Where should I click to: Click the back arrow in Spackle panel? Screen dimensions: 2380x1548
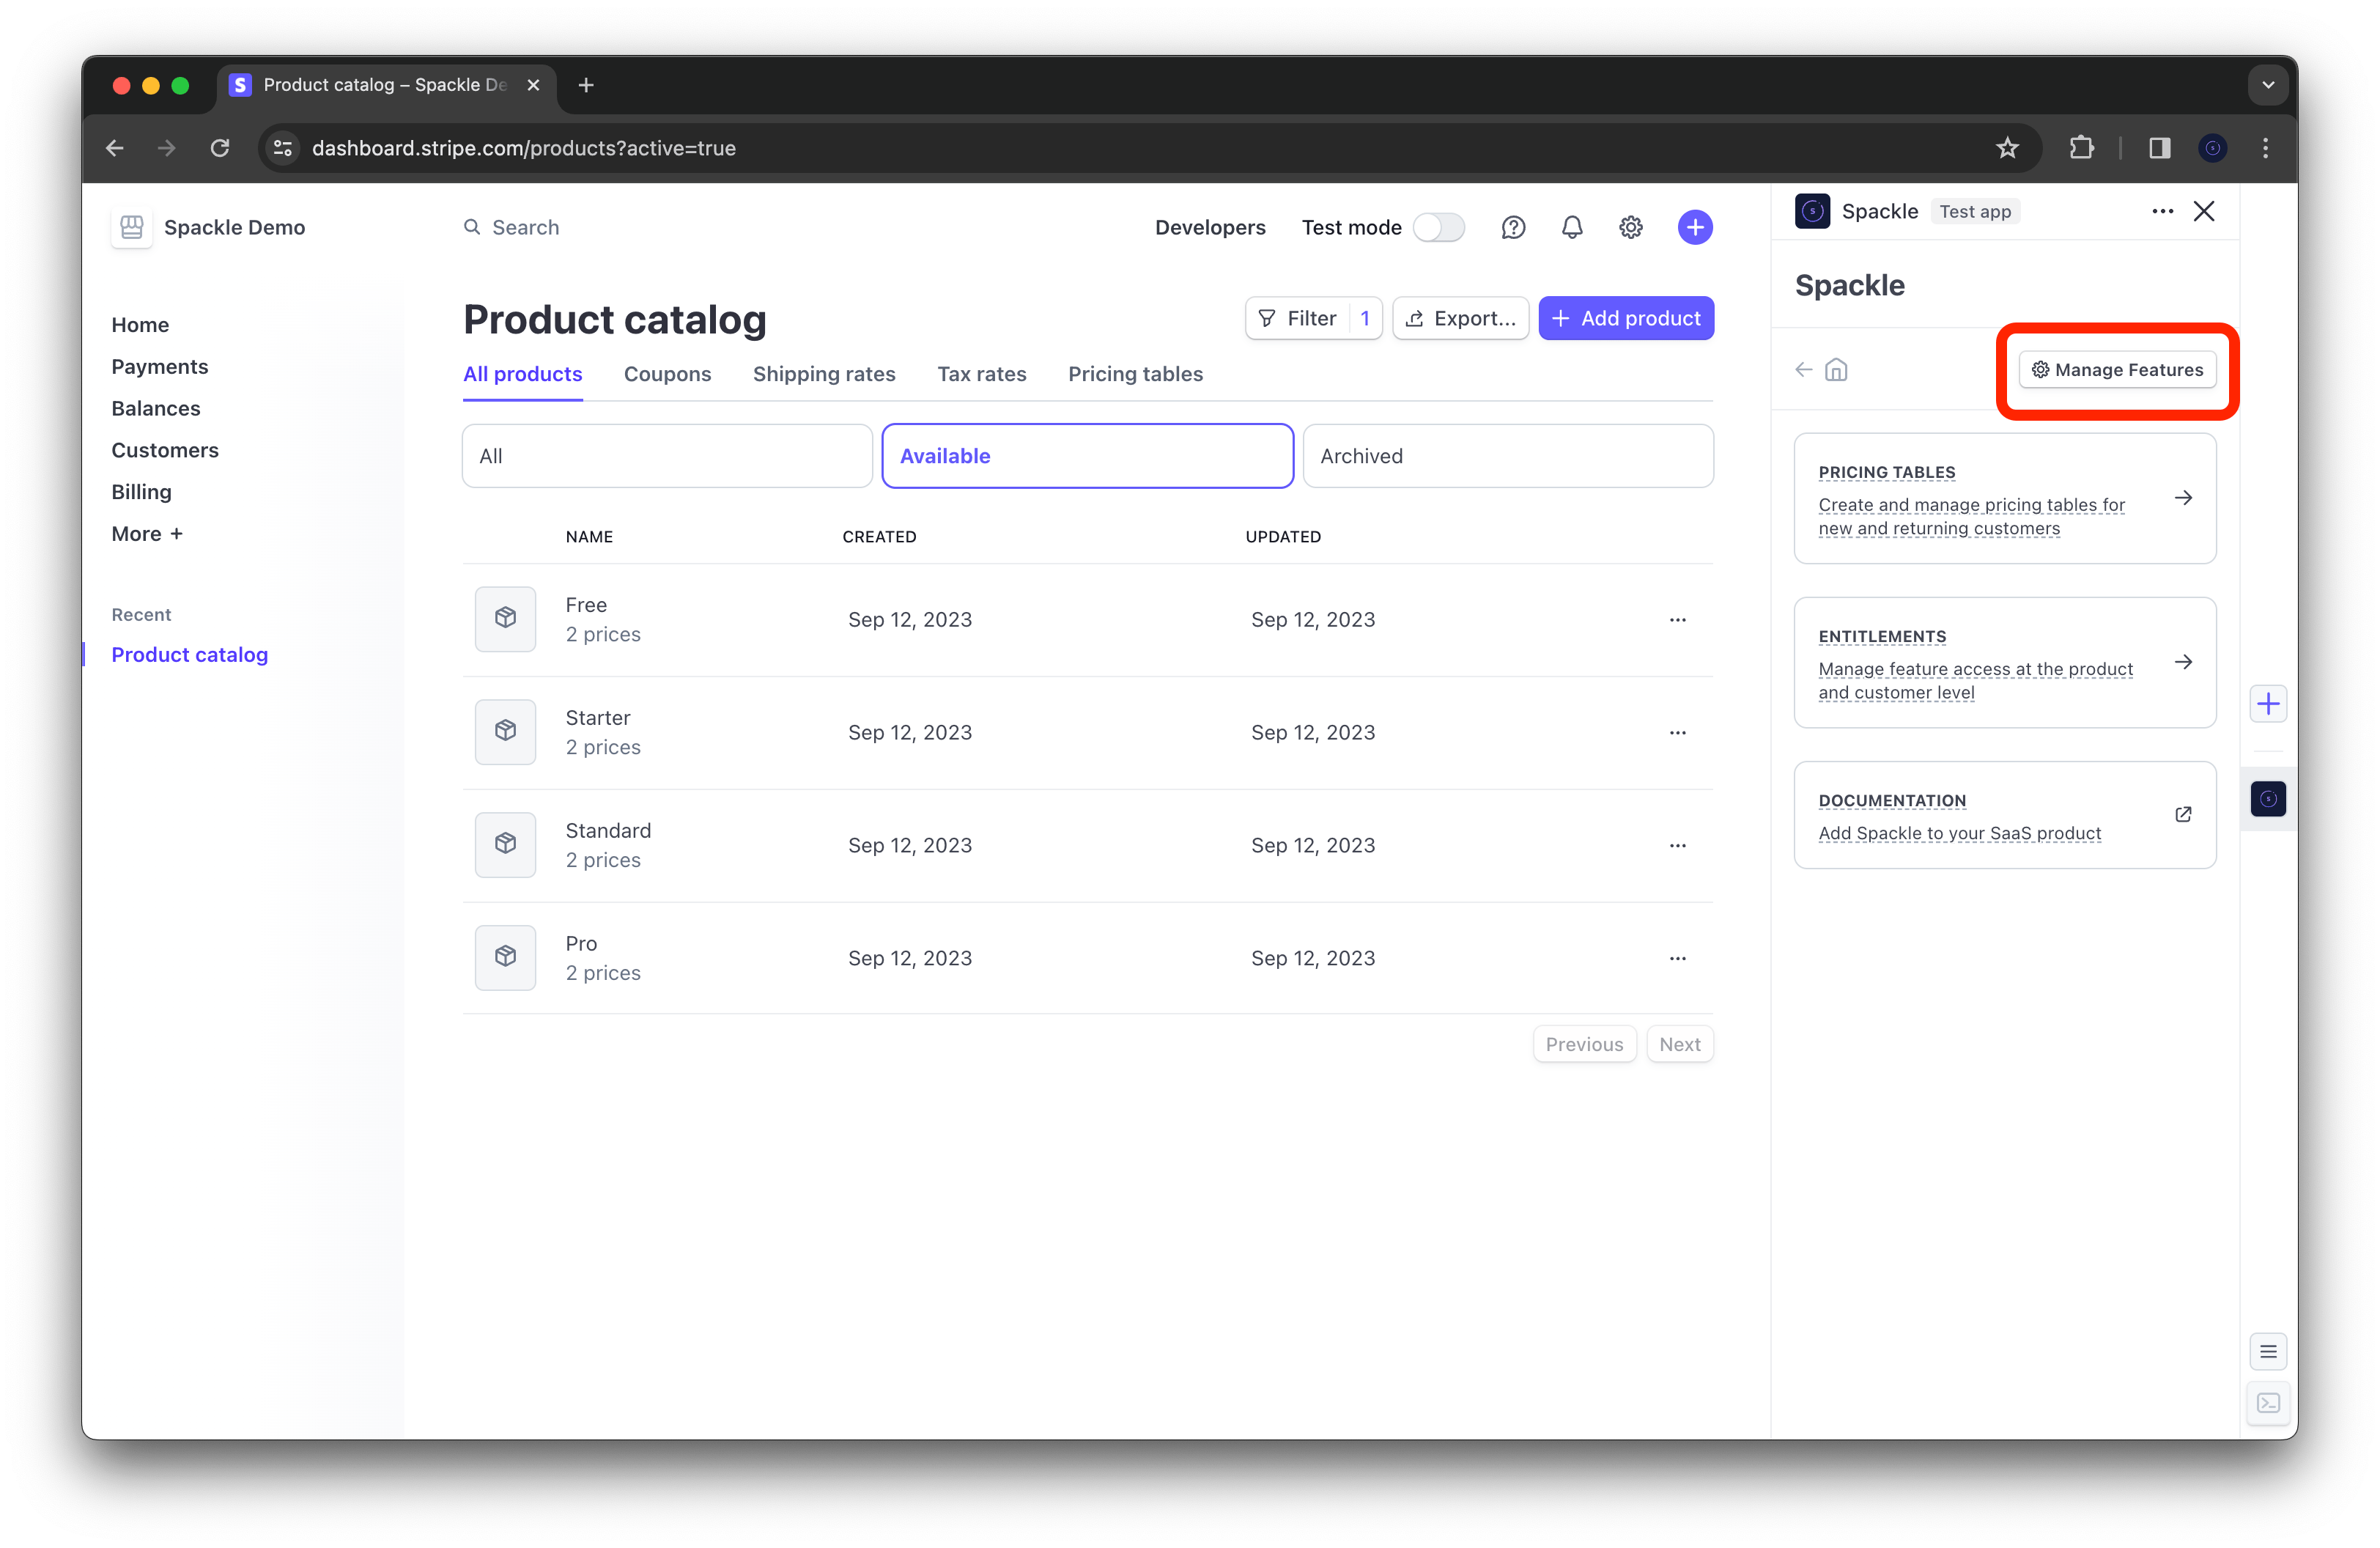(x=1804, y=368)
